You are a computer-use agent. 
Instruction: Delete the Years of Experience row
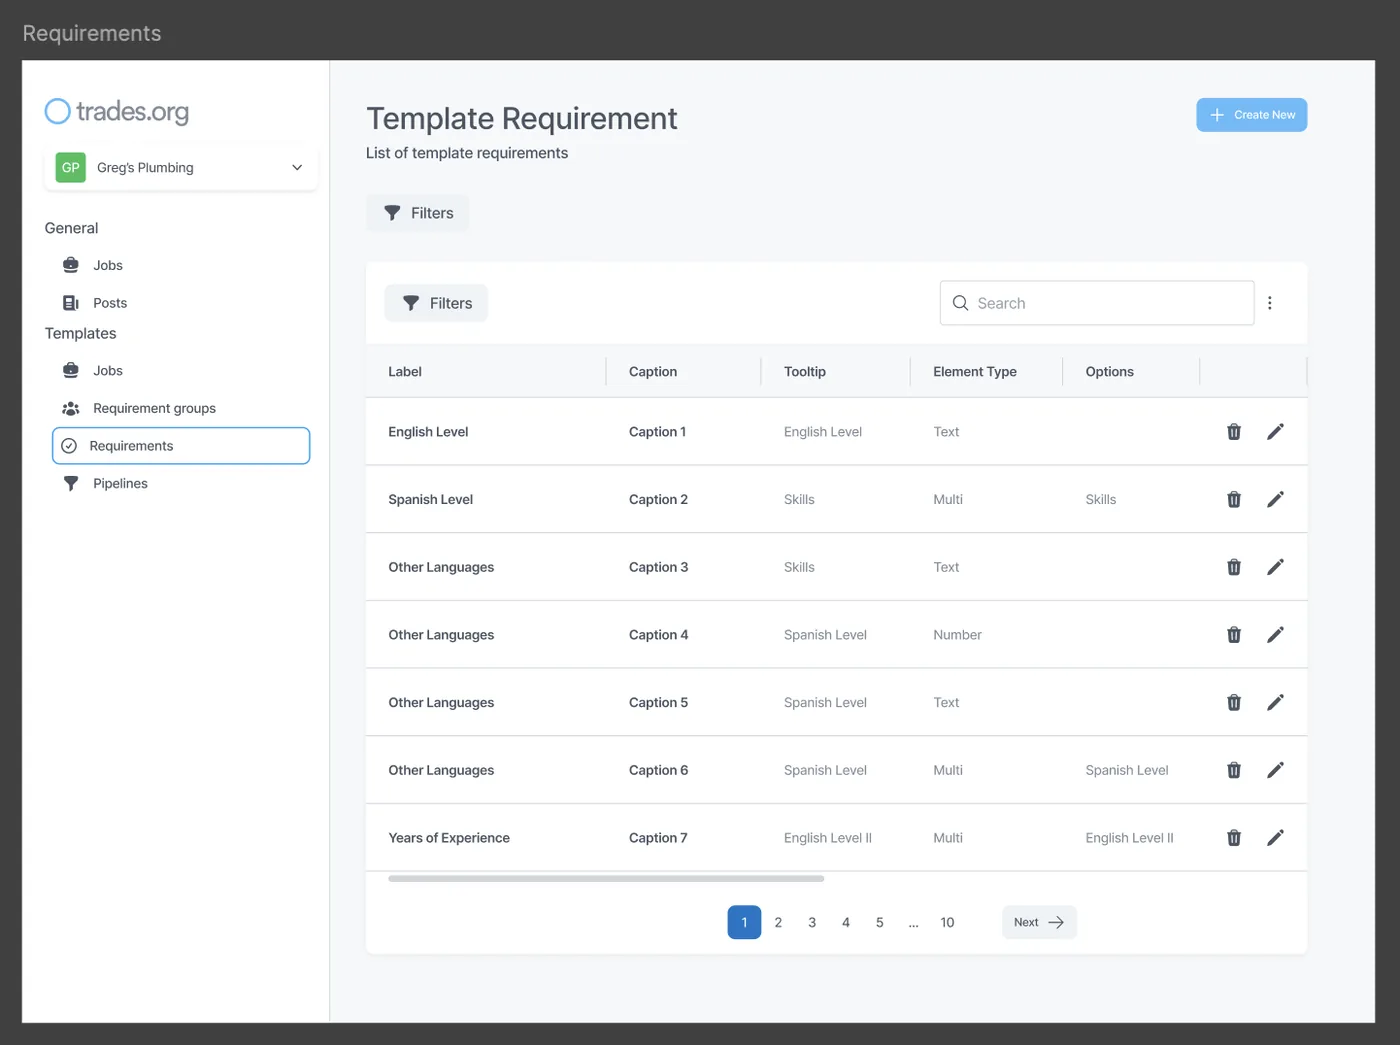pyautogui.click(x=1234, y=838)
